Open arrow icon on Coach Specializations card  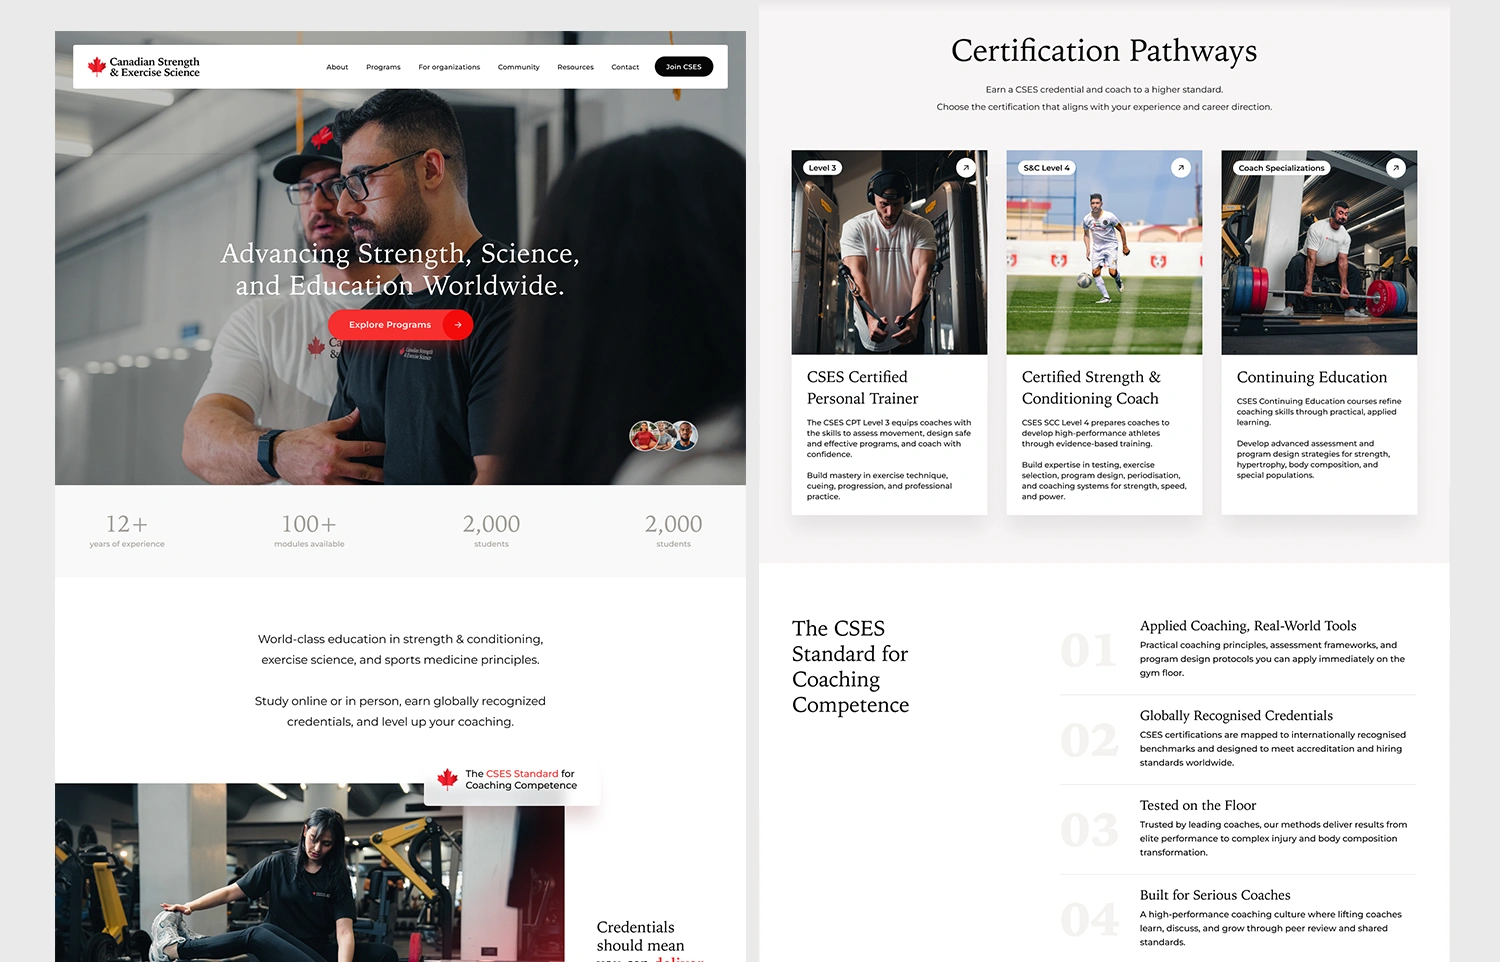tap(1396, 168)
